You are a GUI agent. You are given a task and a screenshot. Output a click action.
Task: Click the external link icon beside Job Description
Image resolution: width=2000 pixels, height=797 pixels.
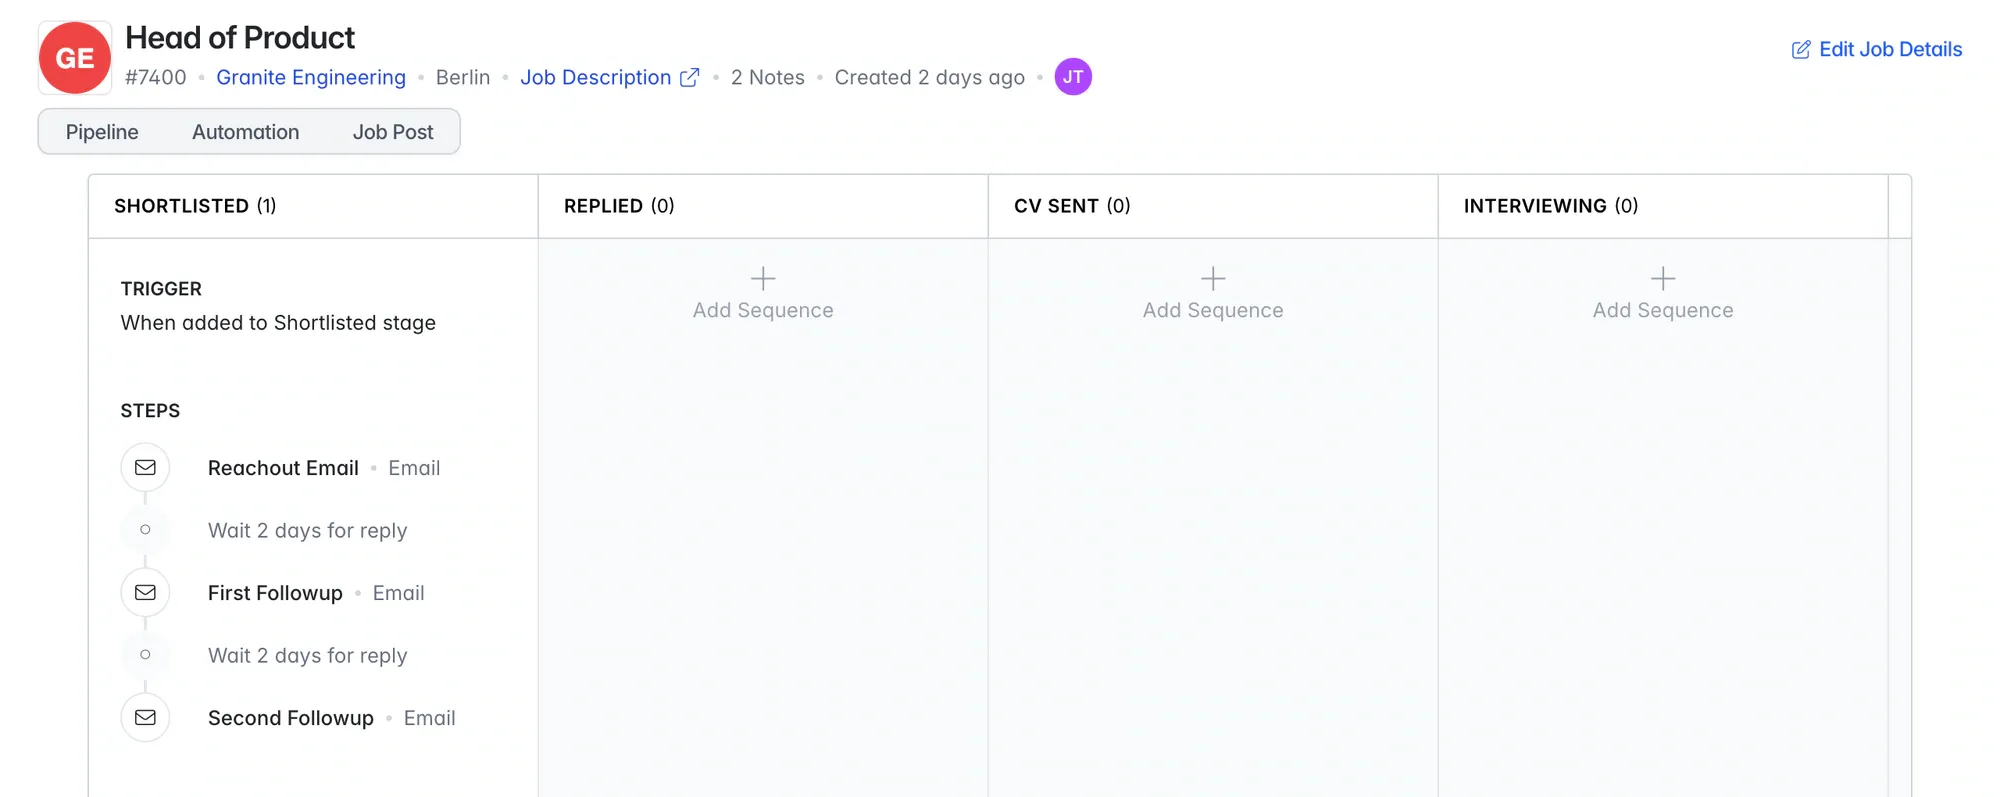(690, 77)
